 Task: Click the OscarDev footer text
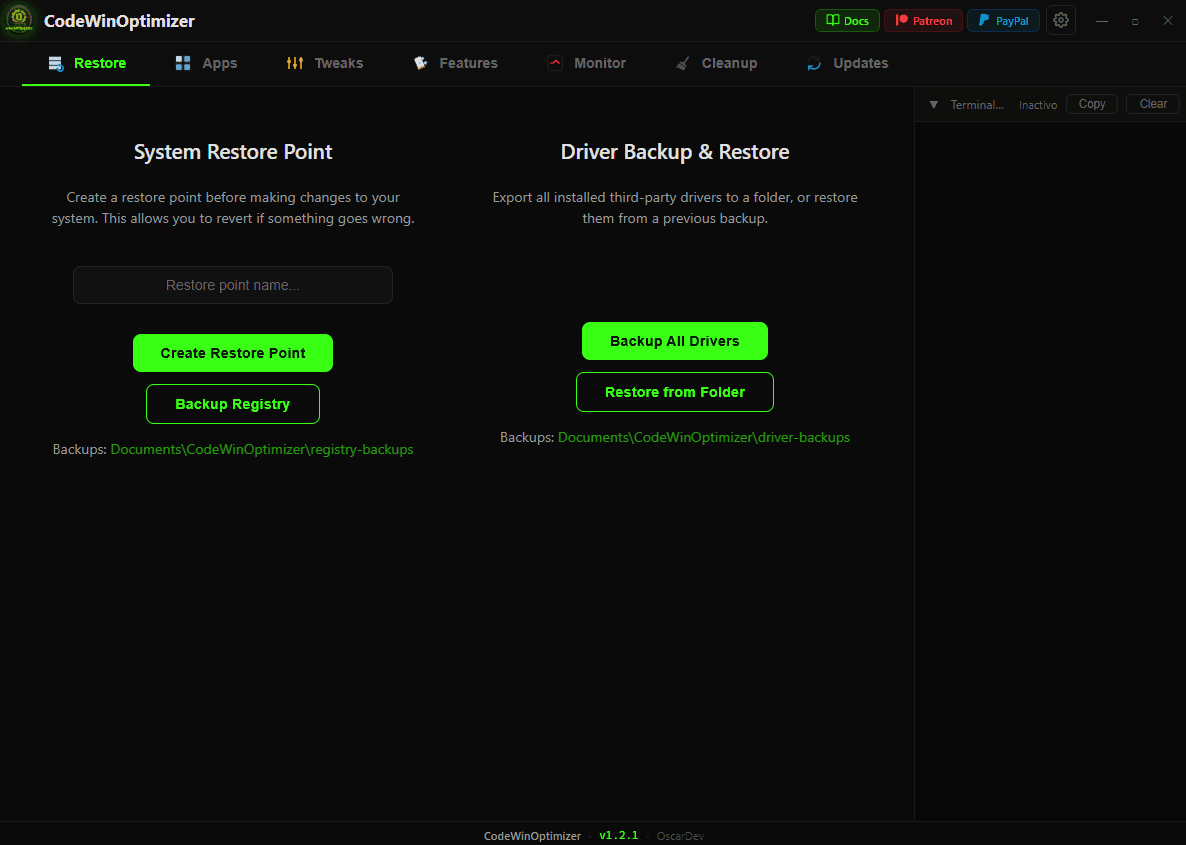point(680,837)
